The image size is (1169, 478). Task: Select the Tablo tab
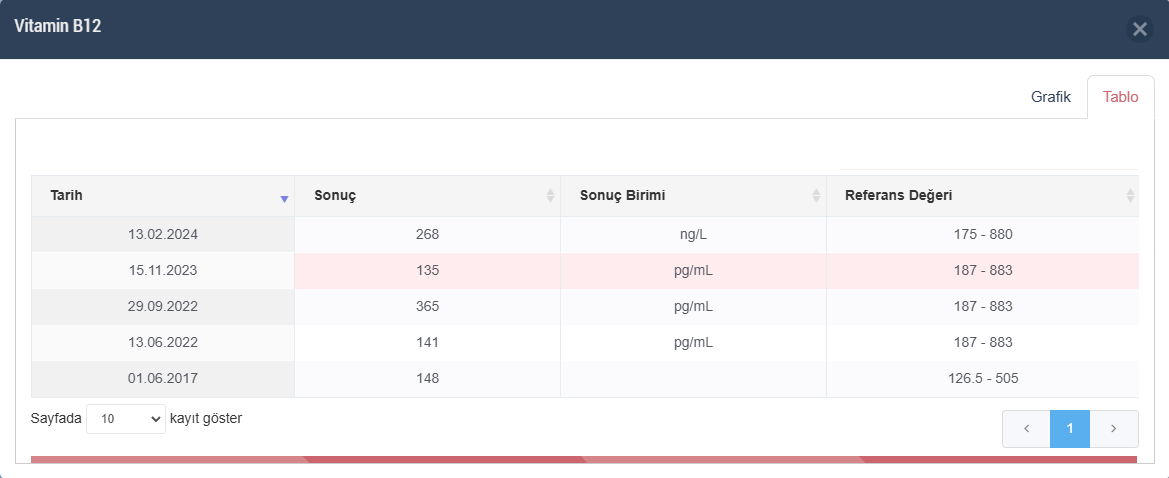click(x=1120, y=97)
